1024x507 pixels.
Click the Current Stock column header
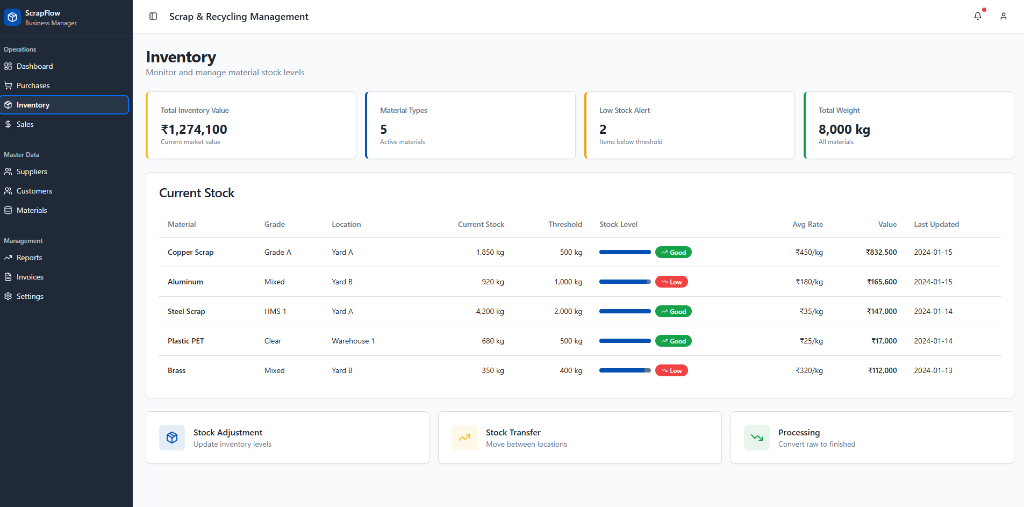pyautogui.click(x=481, y=224)
